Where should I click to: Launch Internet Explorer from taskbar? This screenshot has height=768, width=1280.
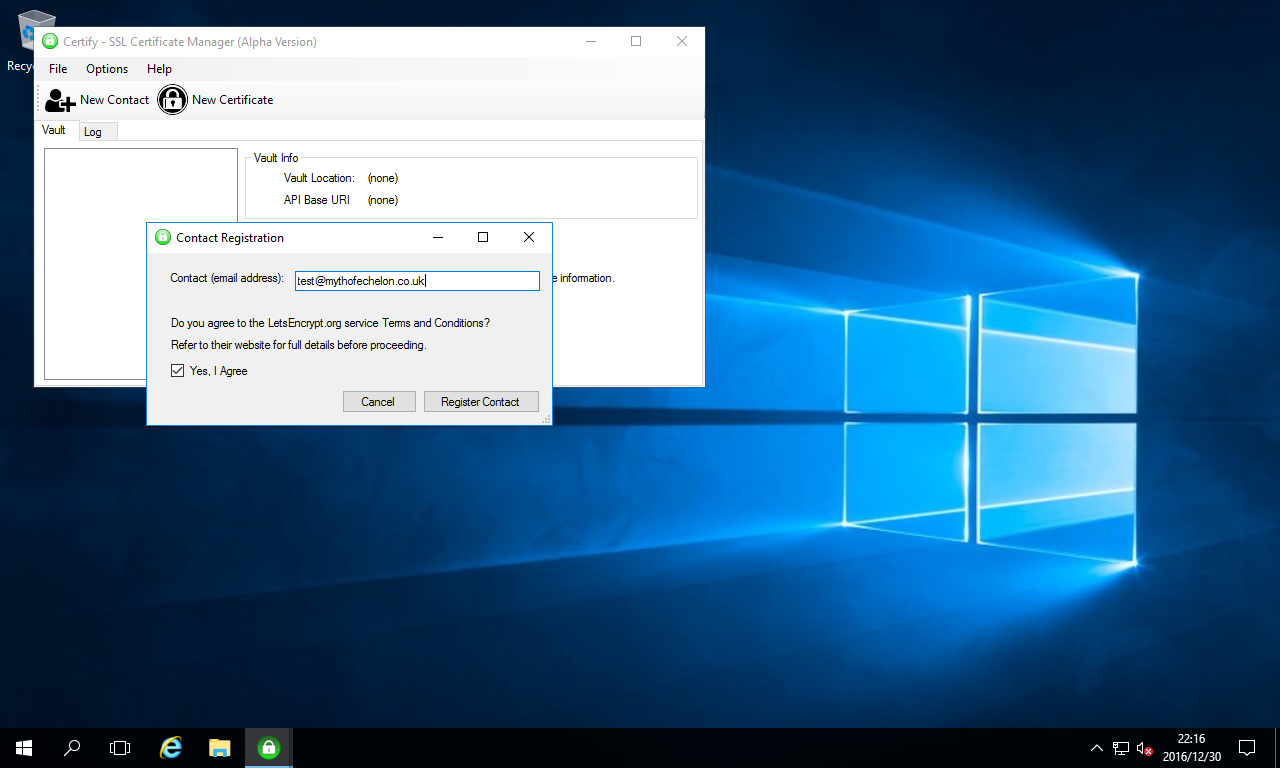pos(172,747)
